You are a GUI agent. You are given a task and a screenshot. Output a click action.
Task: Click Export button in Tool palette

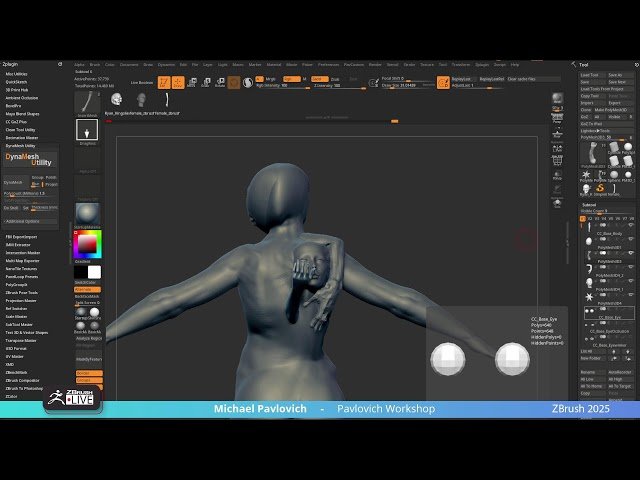point(621,103)
